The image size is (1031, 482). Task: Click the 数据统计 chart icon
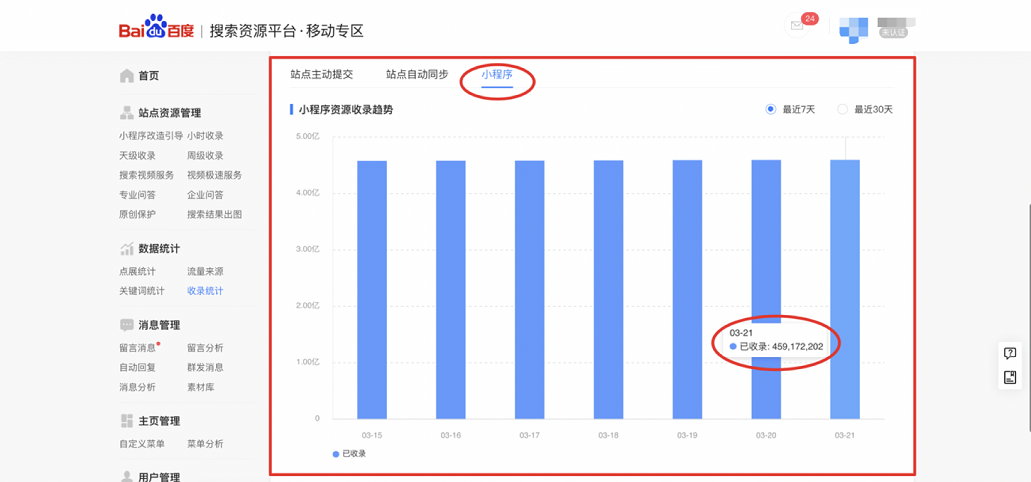coord(127,249)
